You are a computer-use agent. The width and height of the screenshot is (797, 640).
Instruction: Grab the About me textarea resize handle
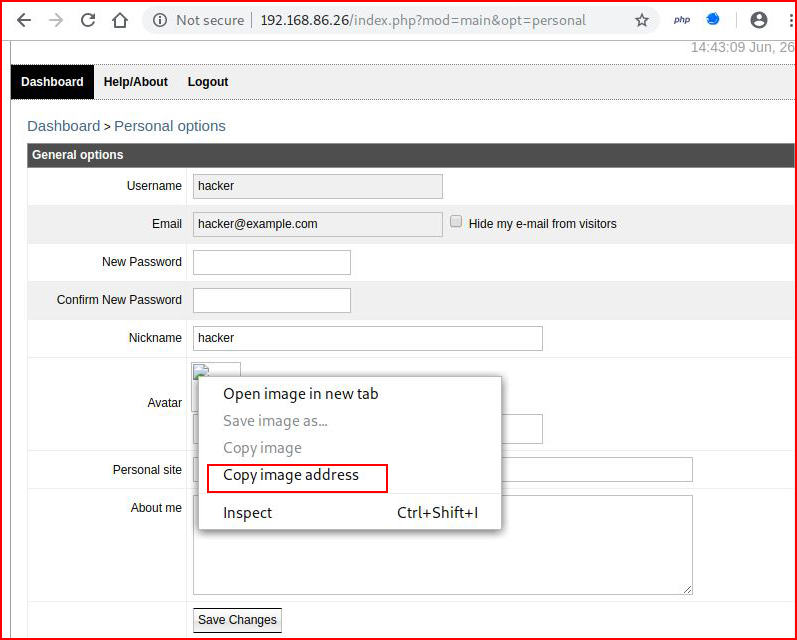tap(687, 590)
